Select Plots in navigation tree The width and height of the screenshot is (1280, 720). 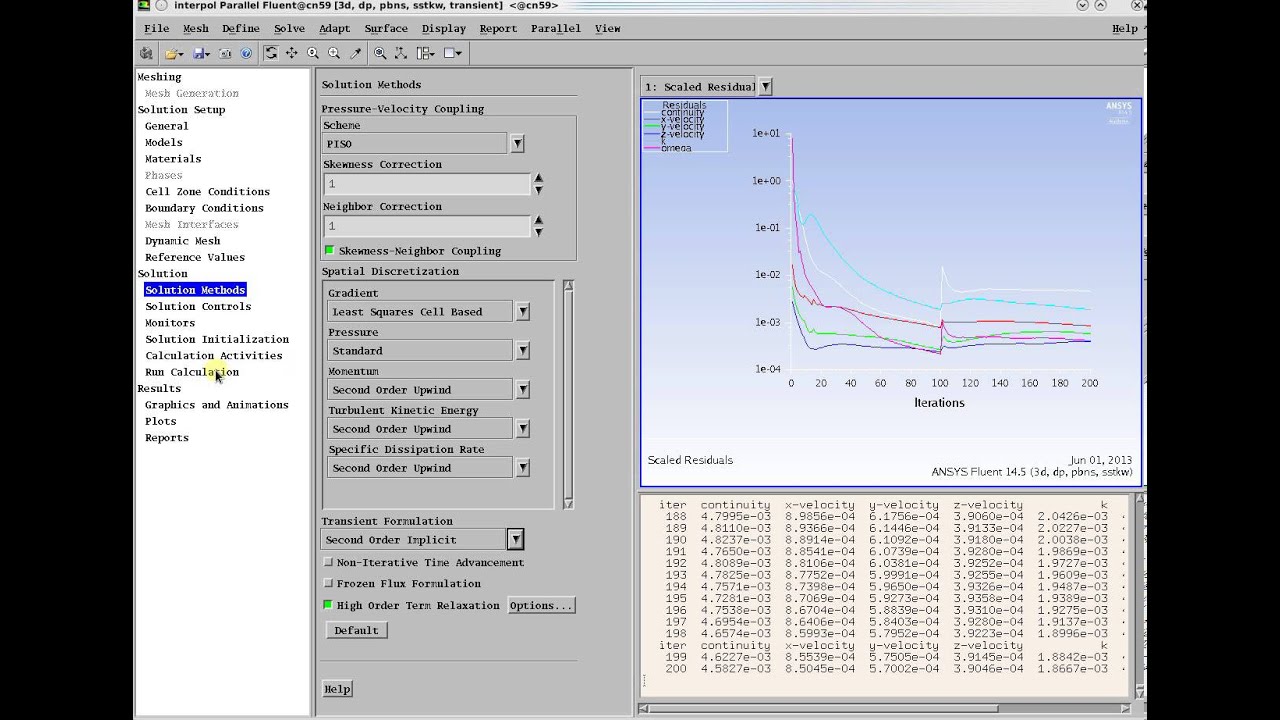click(x=161, y=421)
